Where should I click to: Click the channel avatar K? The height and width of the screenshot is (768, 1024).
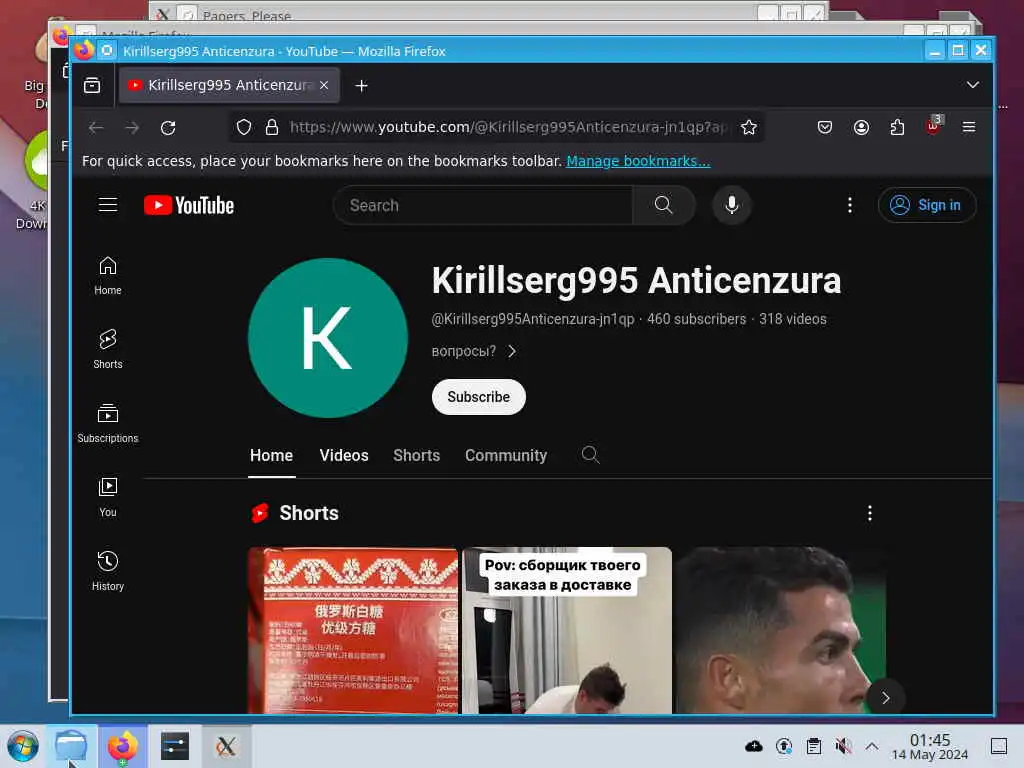tap(328, 338)
